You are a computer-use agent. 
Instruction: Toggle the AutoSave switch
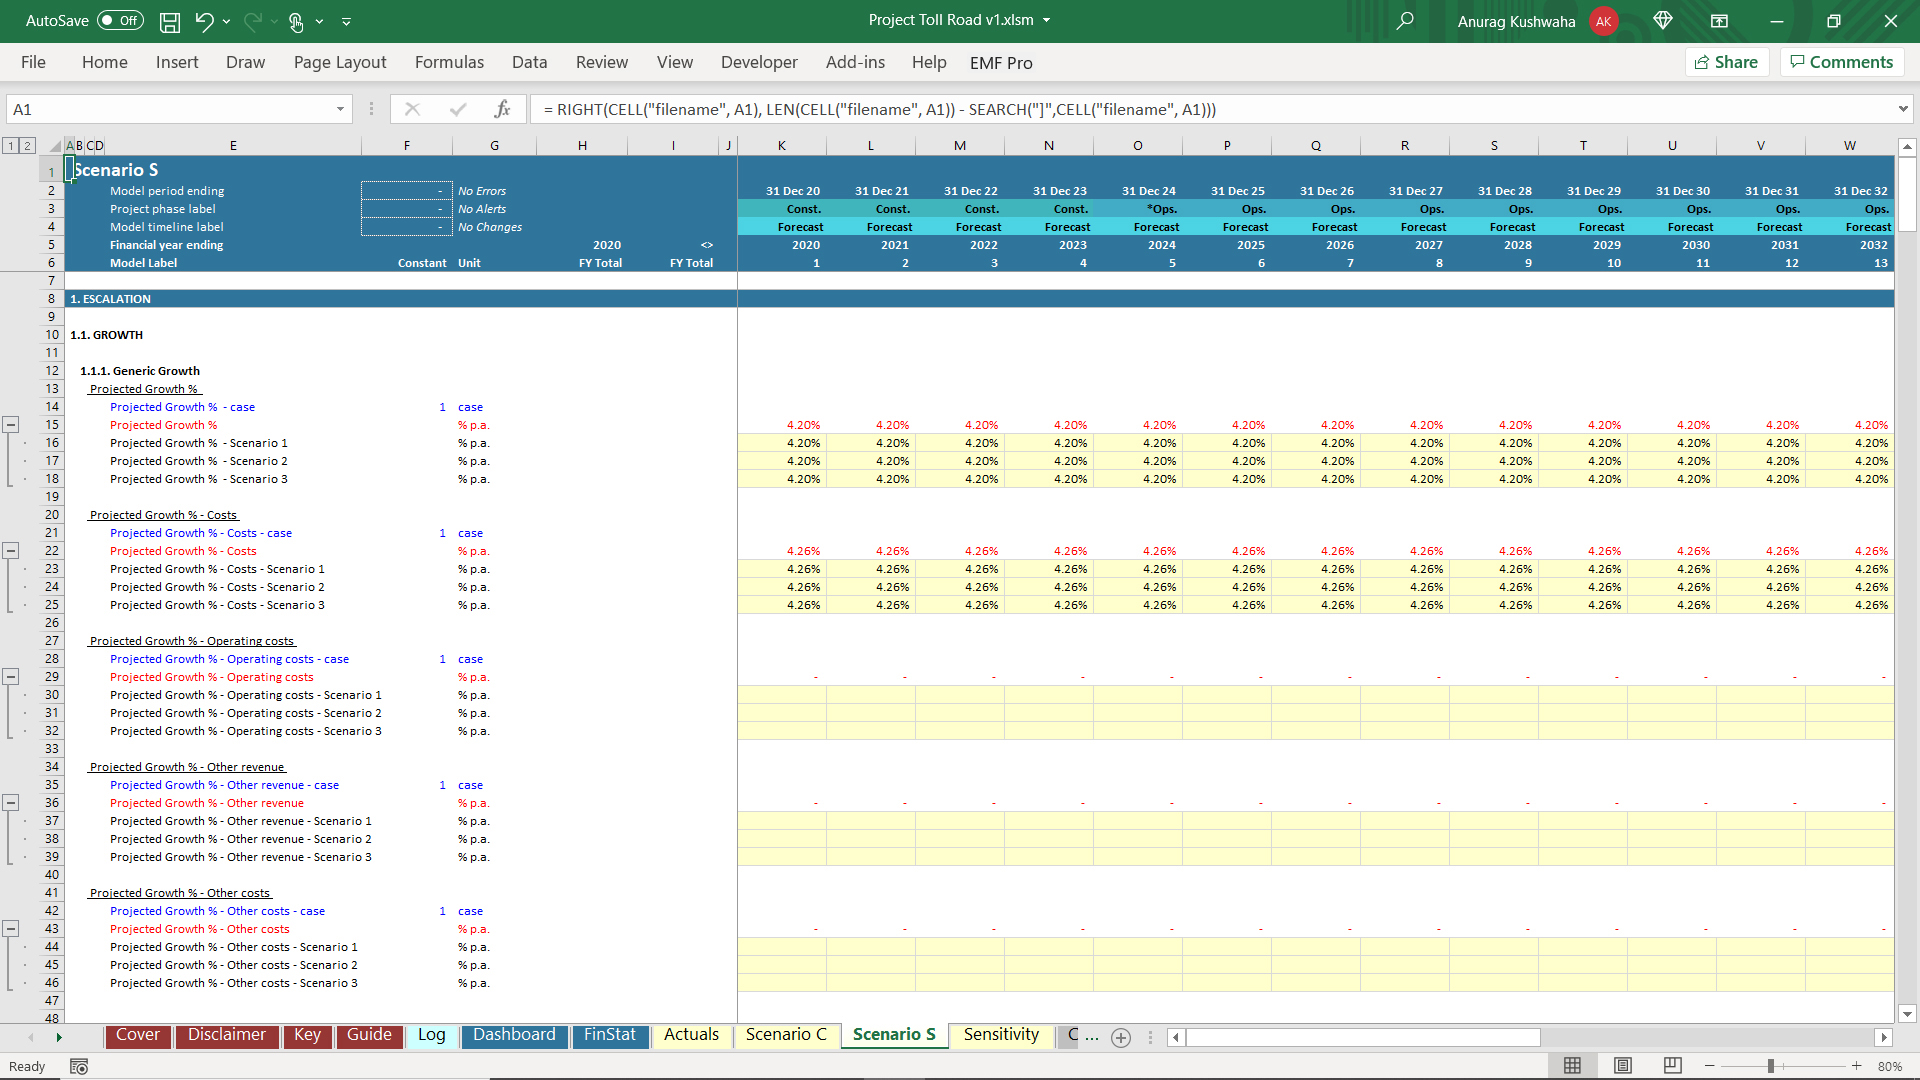[120, 21]
